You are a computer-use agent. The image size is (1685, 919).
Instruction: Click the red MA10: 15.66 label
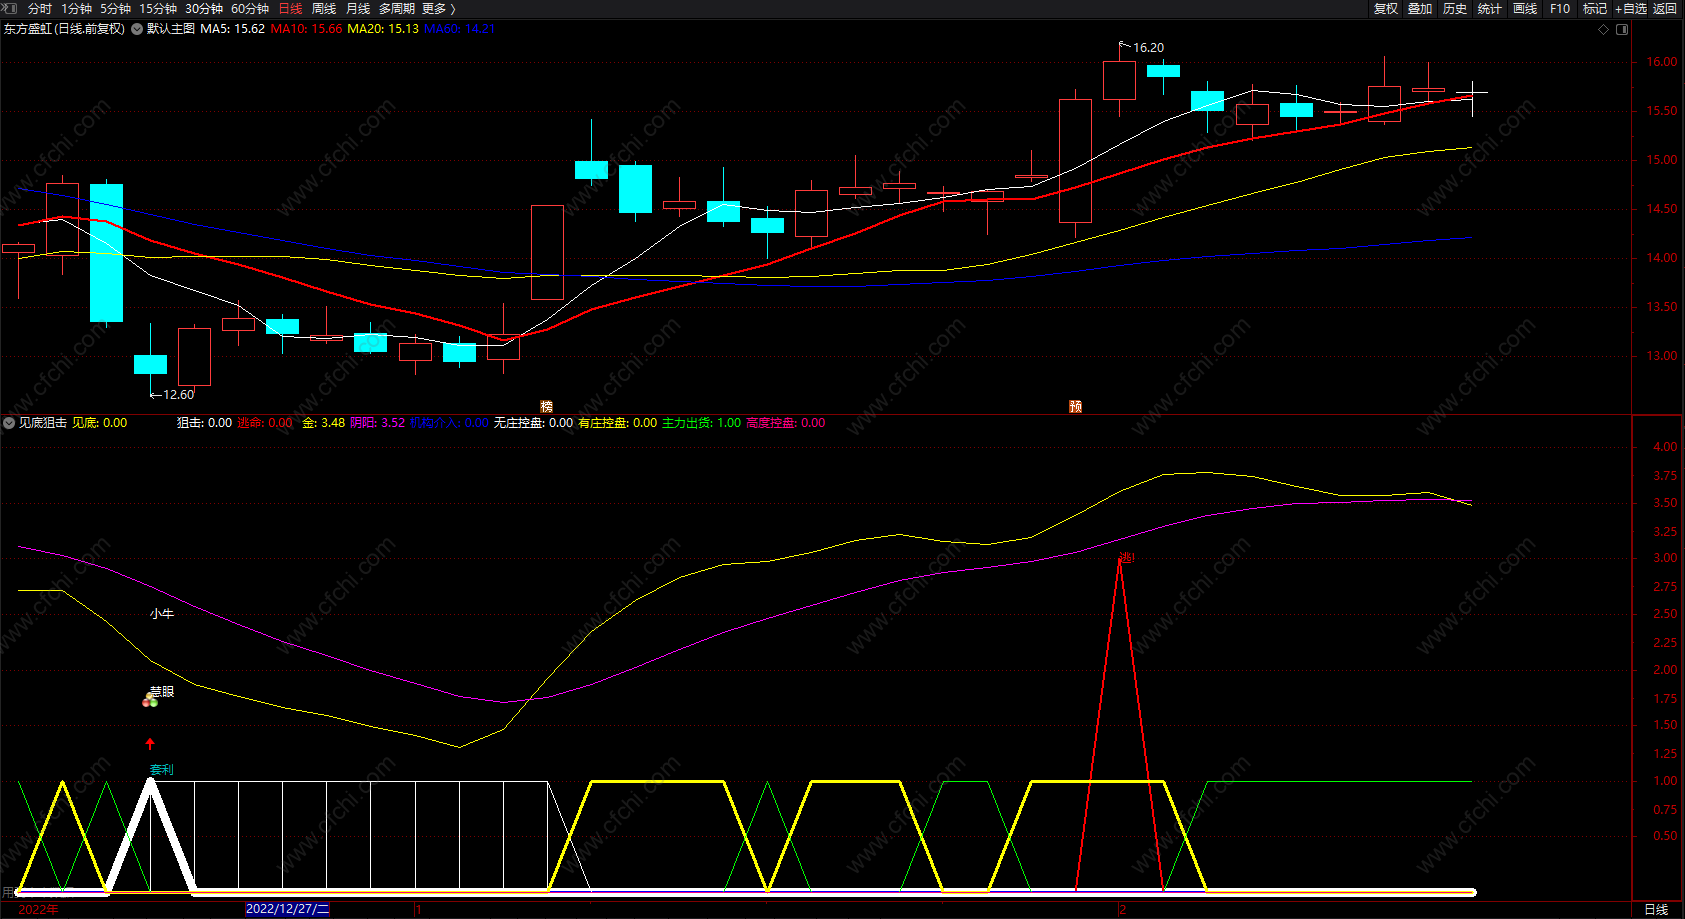[306, 29]
